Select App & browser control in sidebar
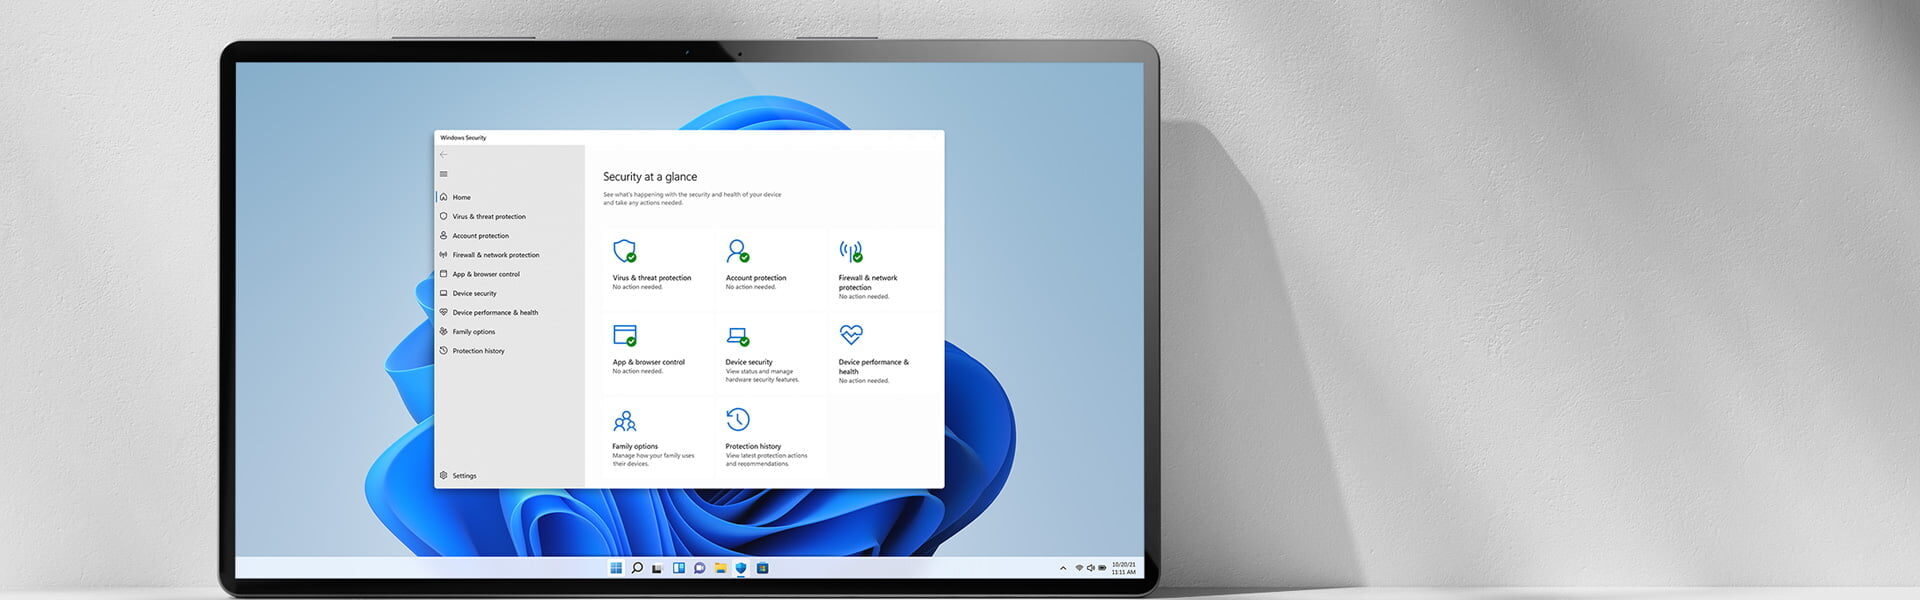 (510, 274)
